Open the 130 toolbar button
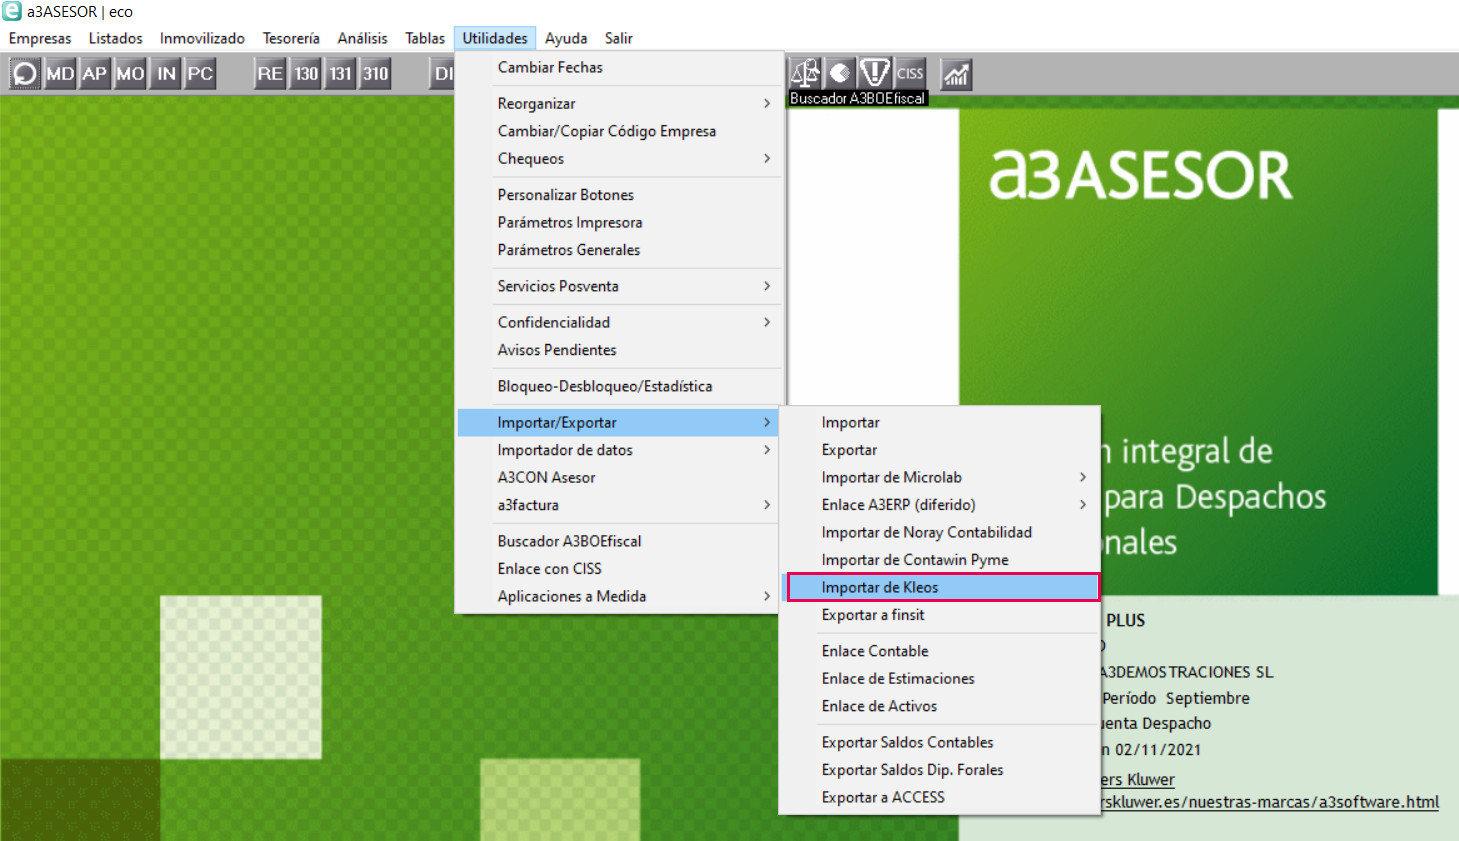This screenshot has height=841, width=1459. [306, 74]
